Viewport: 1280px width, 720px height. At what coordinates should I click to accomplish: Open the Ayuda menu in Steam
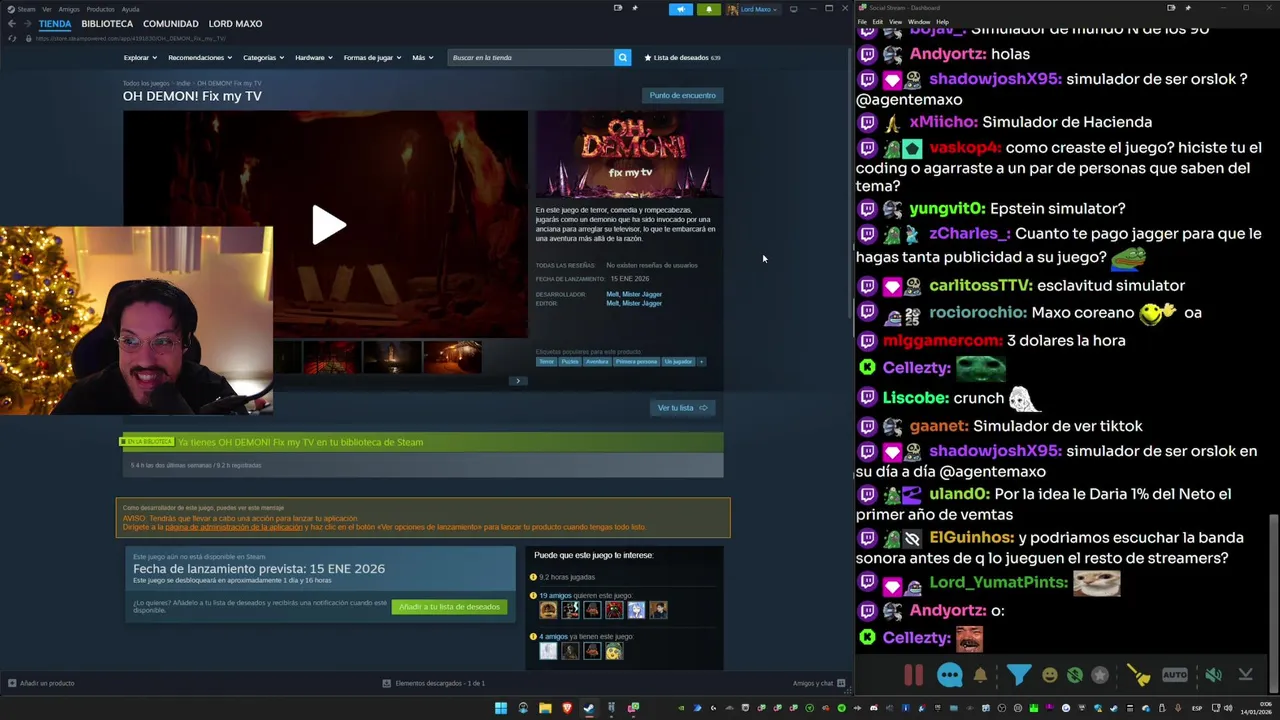[x=130, y=9]
